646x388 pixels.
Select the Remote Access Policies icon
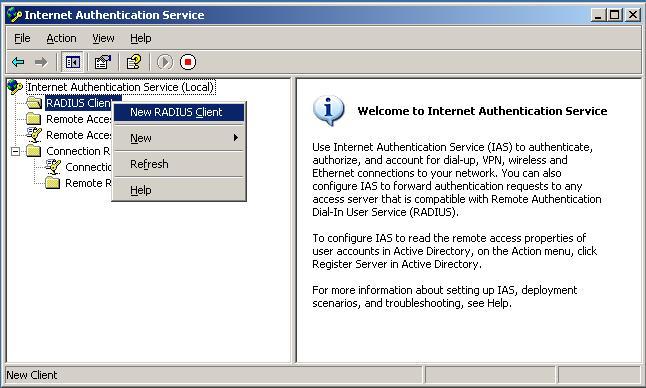[x=34, y=135]
